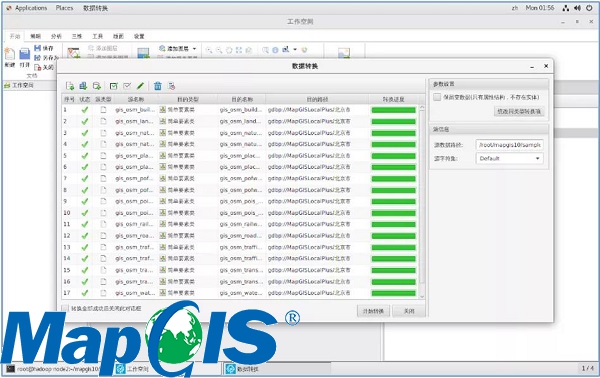
Task: Open destination type cell in row 17
Action: pyautogui.click(x=188, y=293)
